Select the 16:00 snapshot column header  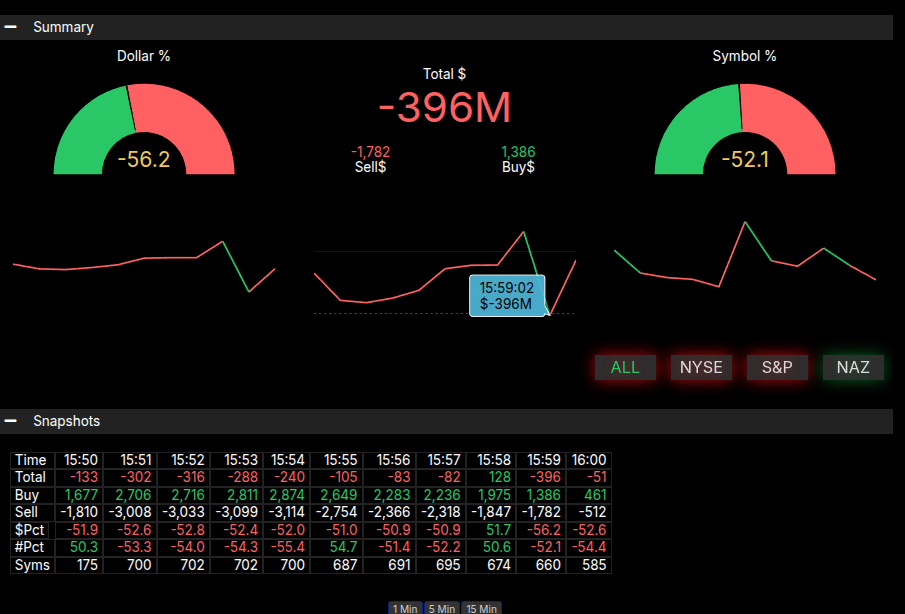pos(588,460)
